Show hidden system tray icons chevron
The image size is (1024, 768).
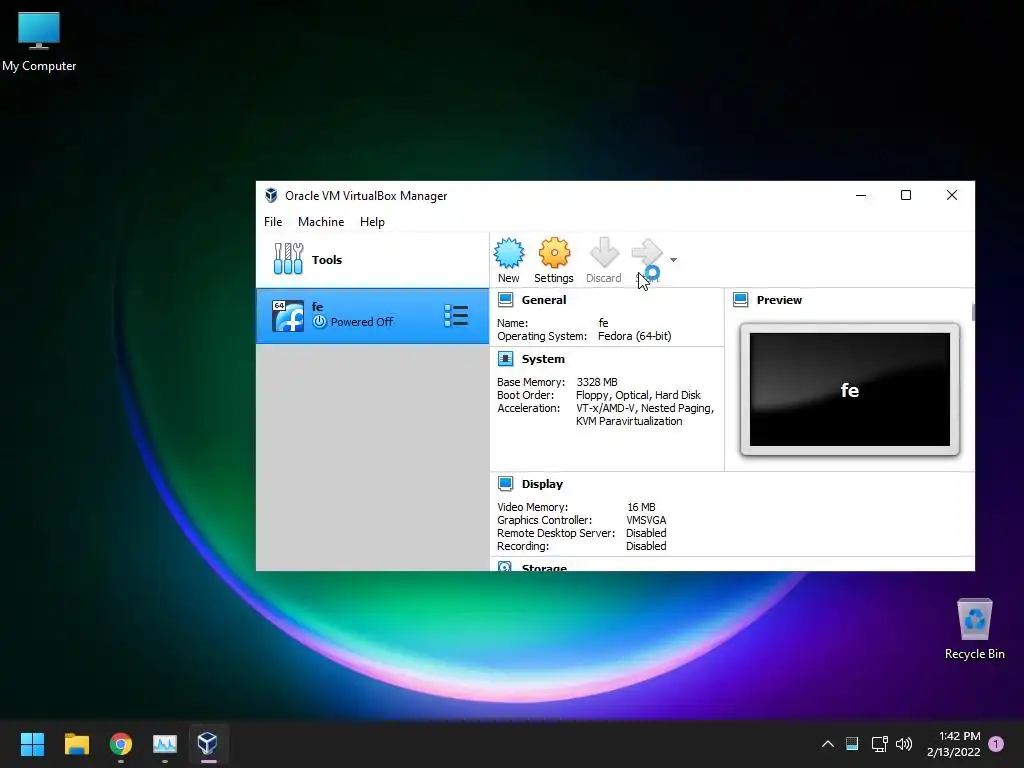click(x=827, y=744)
